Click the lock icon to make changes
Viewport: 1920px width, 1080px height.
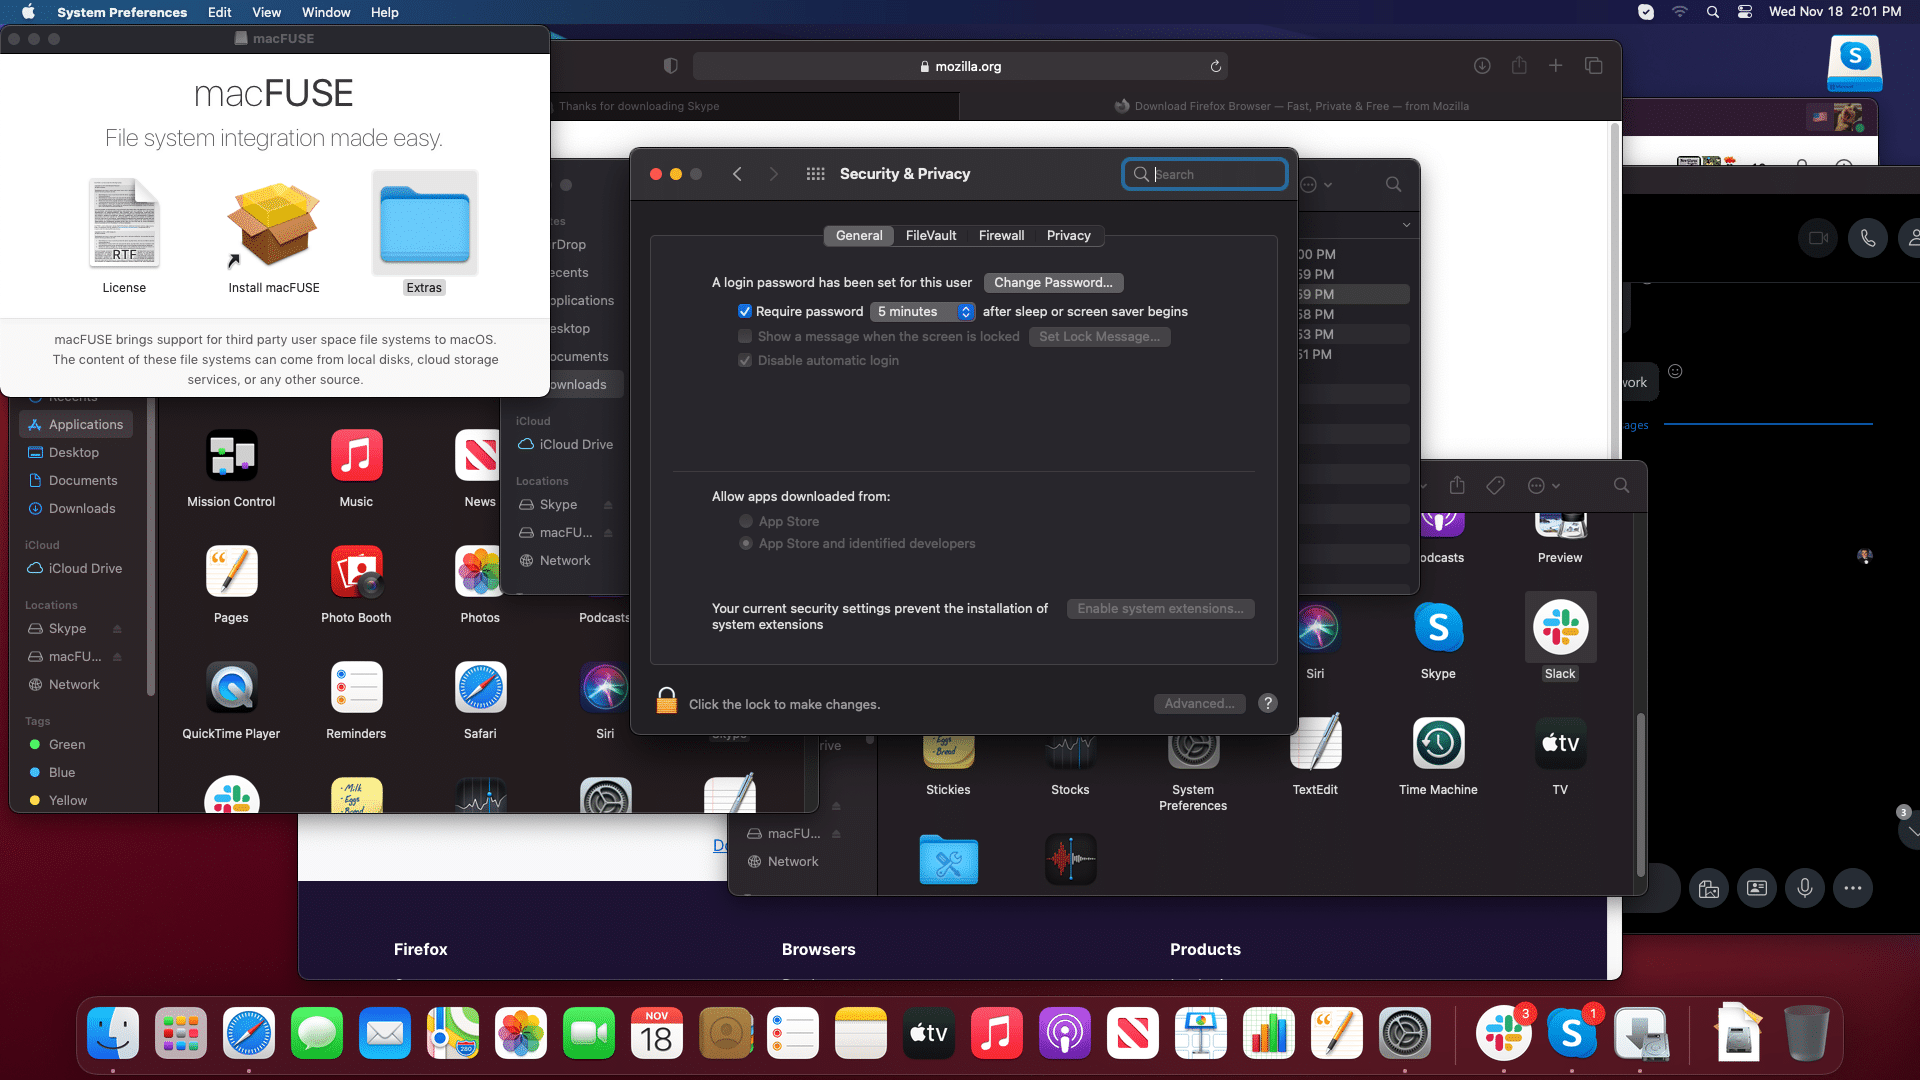coord(667,701)
